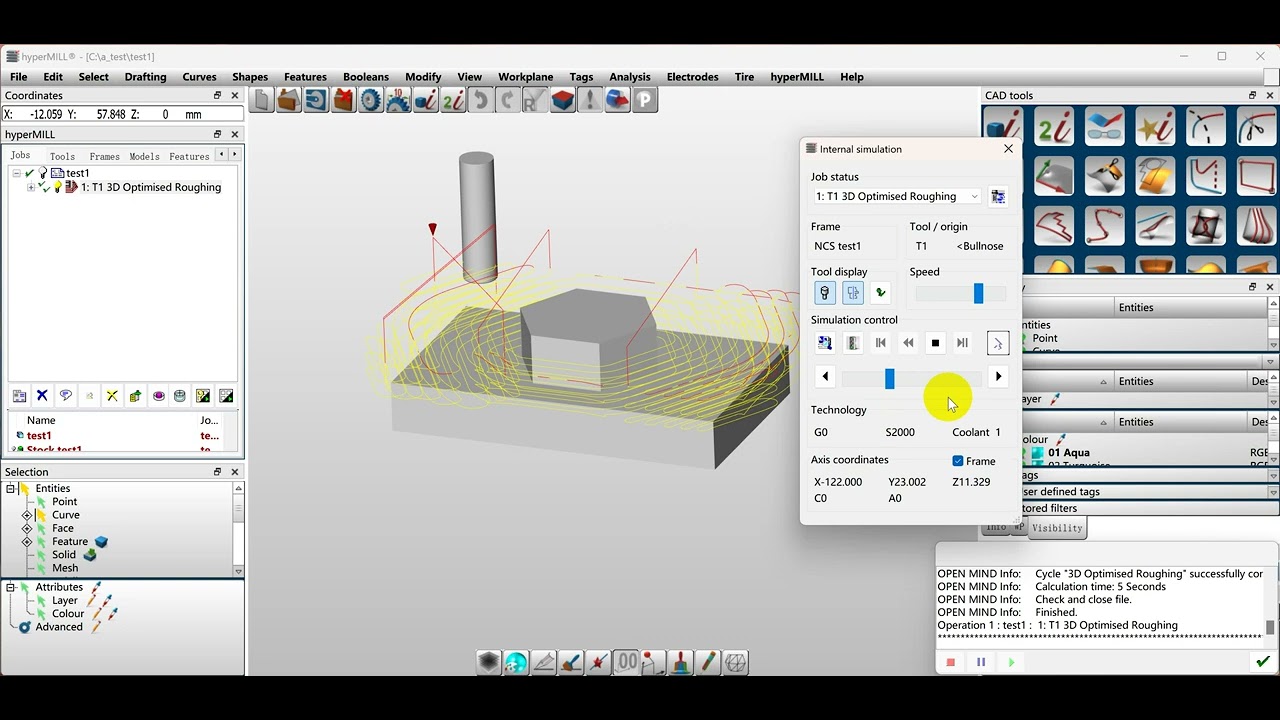Click the folder with red X icon
This screenshot has height=720, width=1280.
point(344,100)
